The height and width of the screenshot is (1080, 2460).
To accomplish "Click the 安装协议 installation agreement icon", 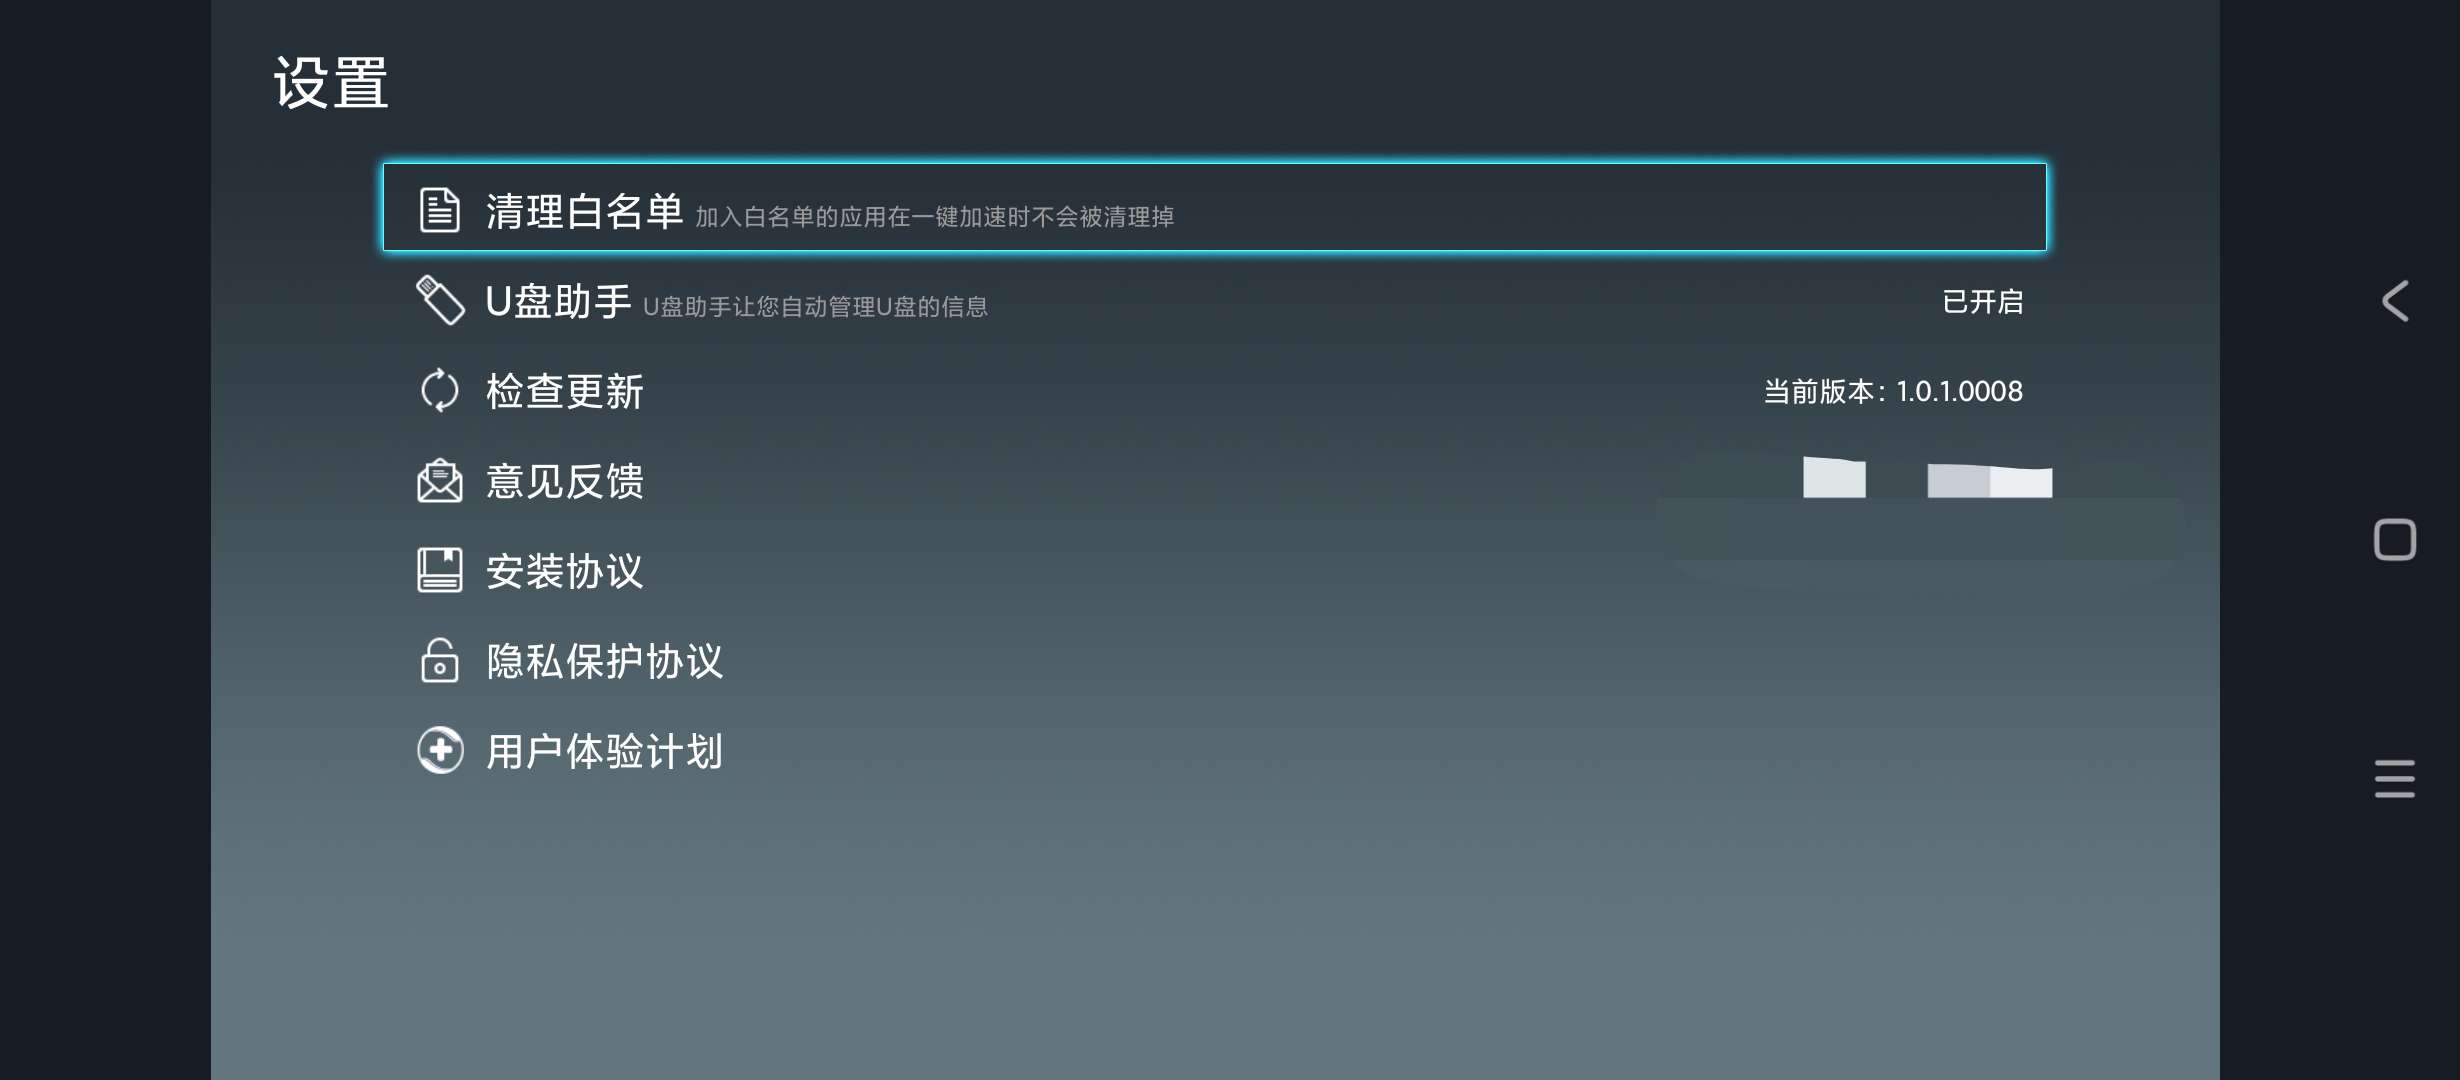I will [x=439, y=570].
